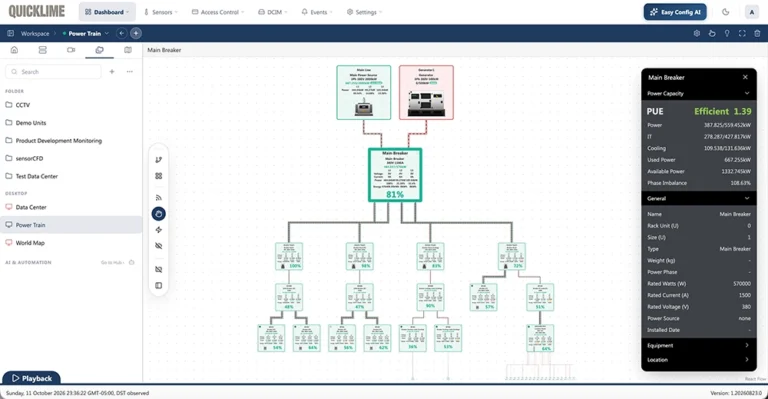Click the sidebar layout icon in canvas toolbar
Image resolution: width=768 pixels, height=399 pixels.
159,285
